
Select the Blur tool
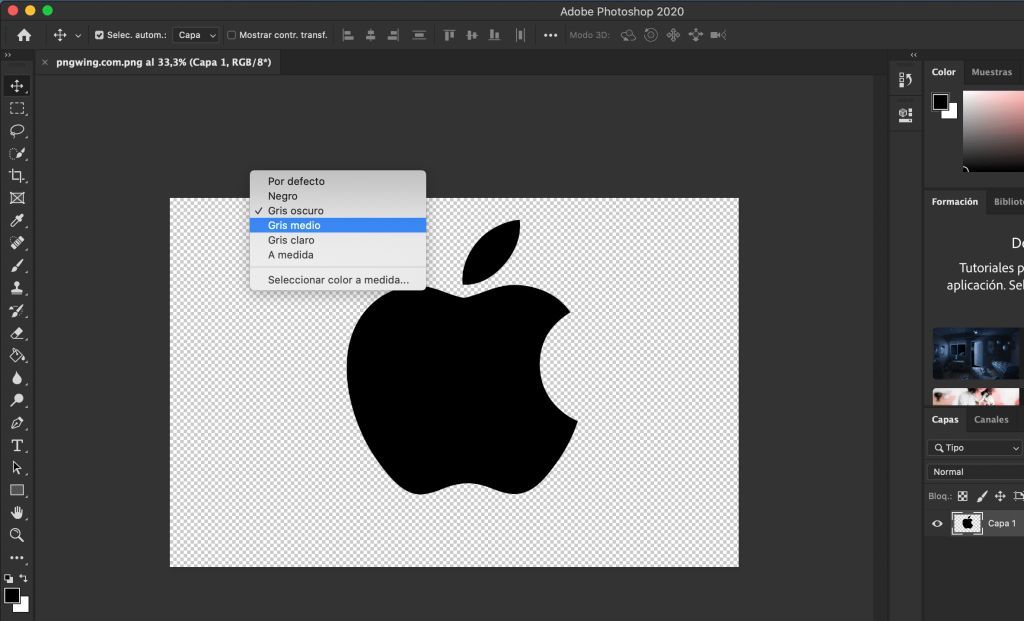click(17, 378)
